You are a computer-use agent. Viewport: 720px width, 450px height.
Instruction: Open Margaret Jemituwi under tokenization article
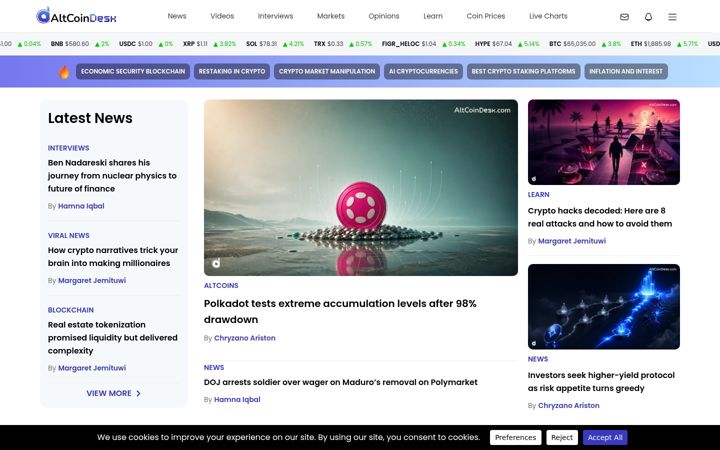tap(92, 368)
